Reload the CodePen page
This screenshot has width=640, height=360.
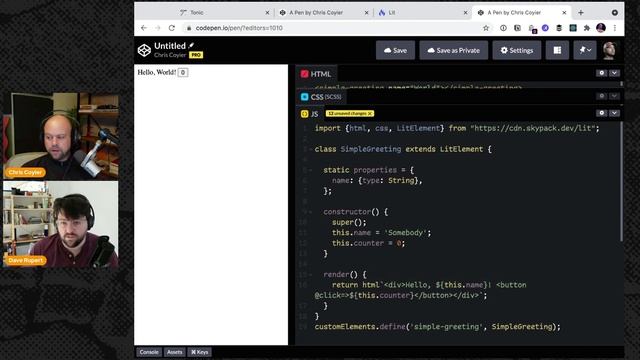click(172, 28)
